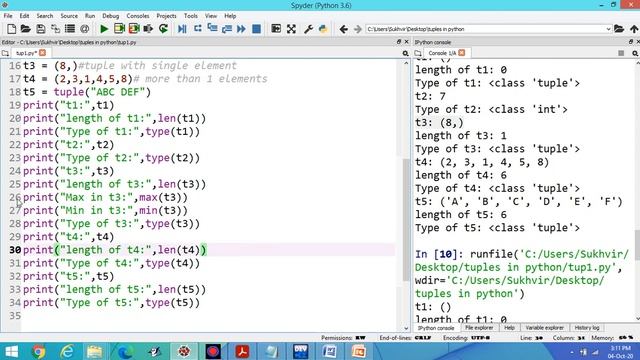Go forward to the next cursor position
This screenshot has height=360, width=640.
[358, 29]
